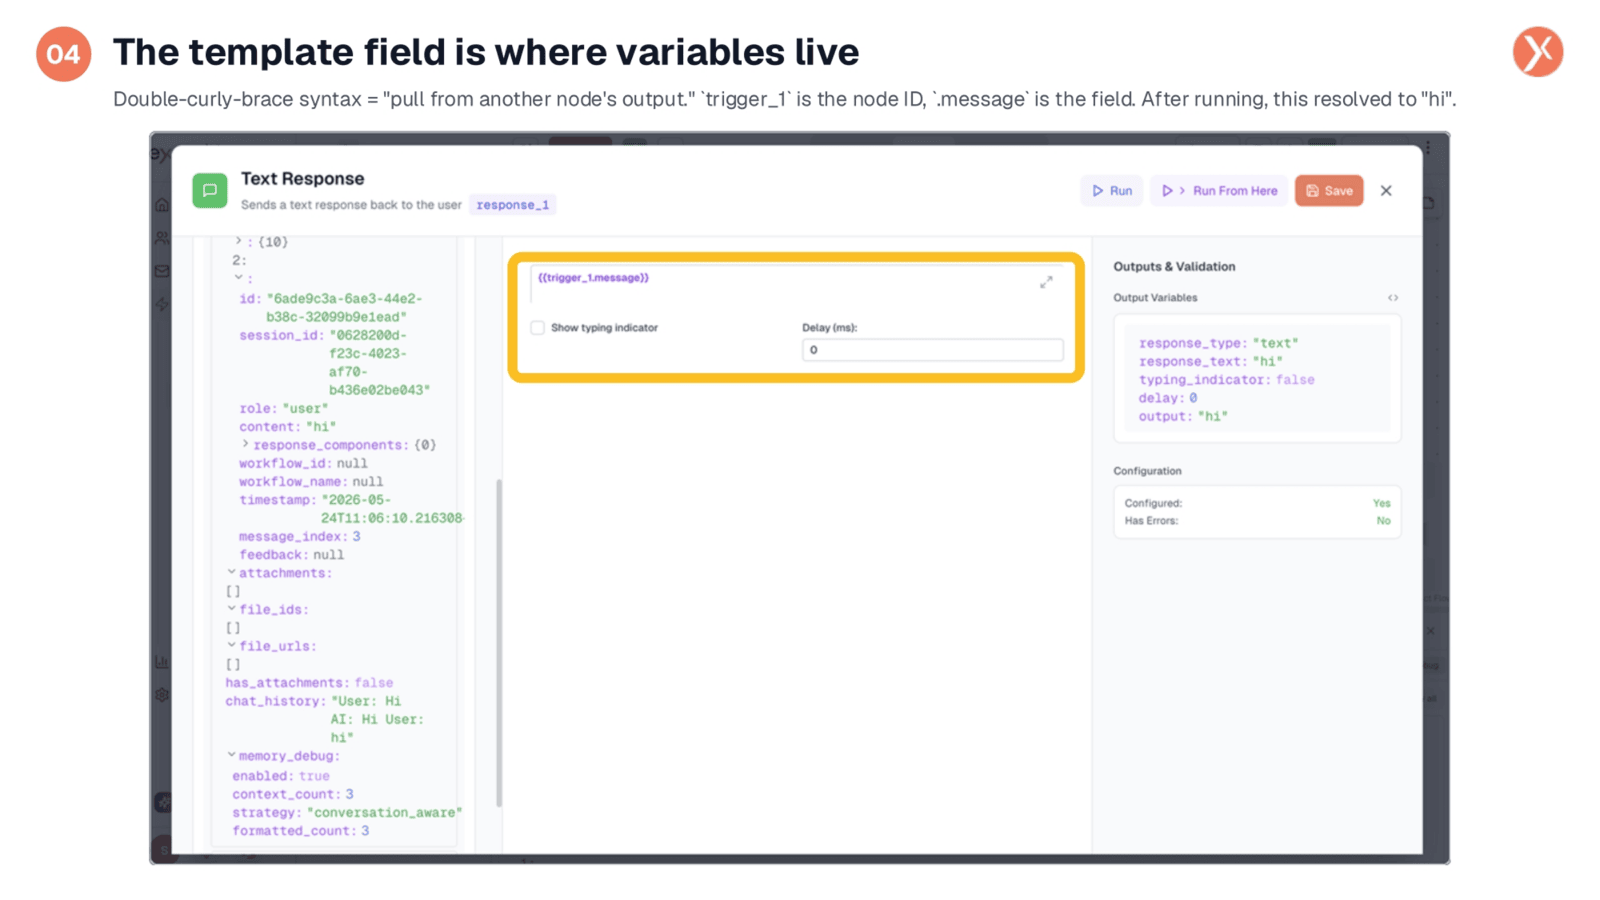Click the template field containing {{trigger_1.message}}
The image size is (1600, 900).
(x=796, y=284)
